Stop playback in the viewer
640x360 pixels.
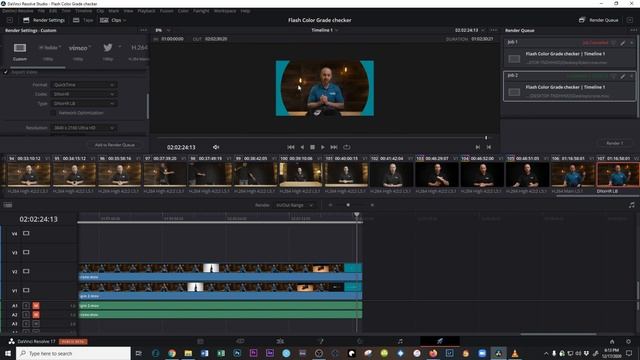pyautogui.click(x=312, y=147)
